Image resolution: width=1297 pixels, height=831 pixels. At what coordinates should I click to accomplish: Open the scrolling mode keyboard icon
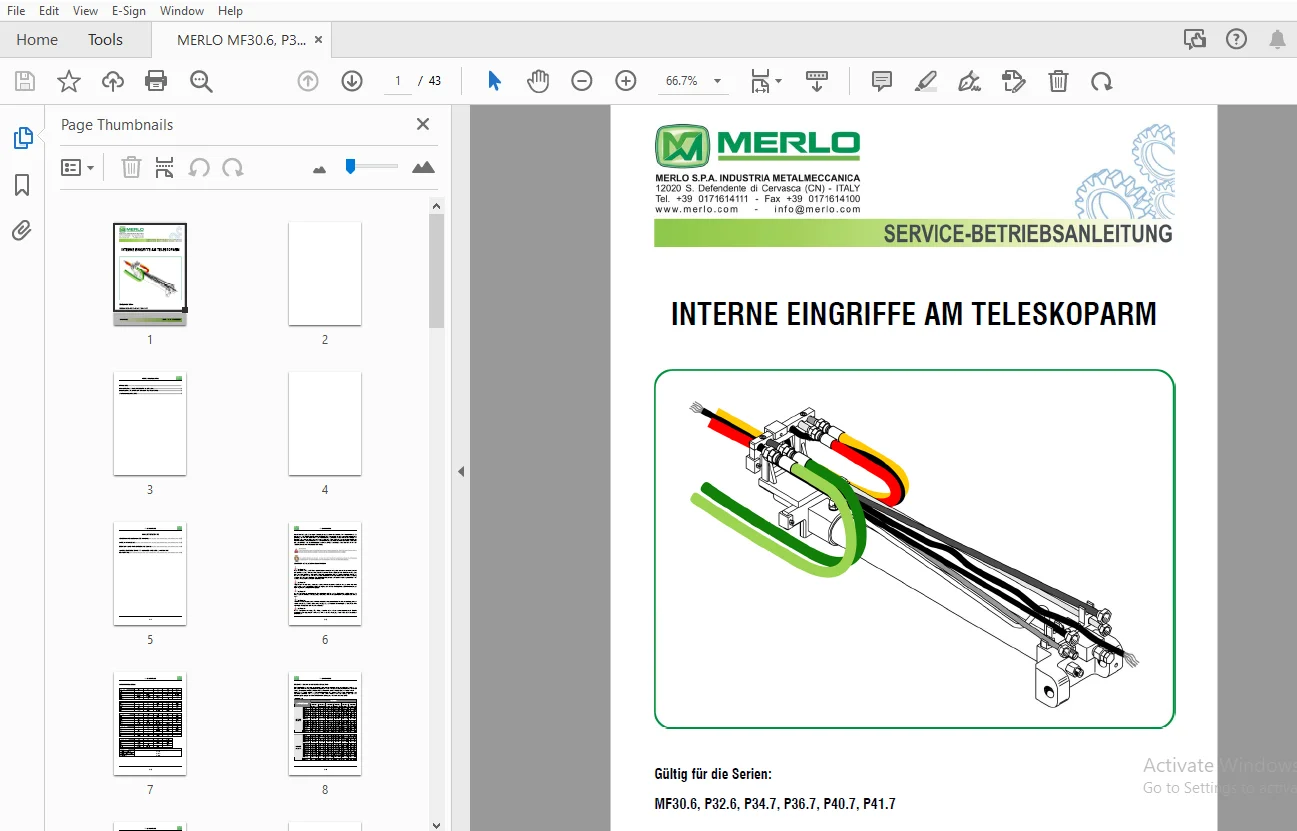(x=817, y=81)
